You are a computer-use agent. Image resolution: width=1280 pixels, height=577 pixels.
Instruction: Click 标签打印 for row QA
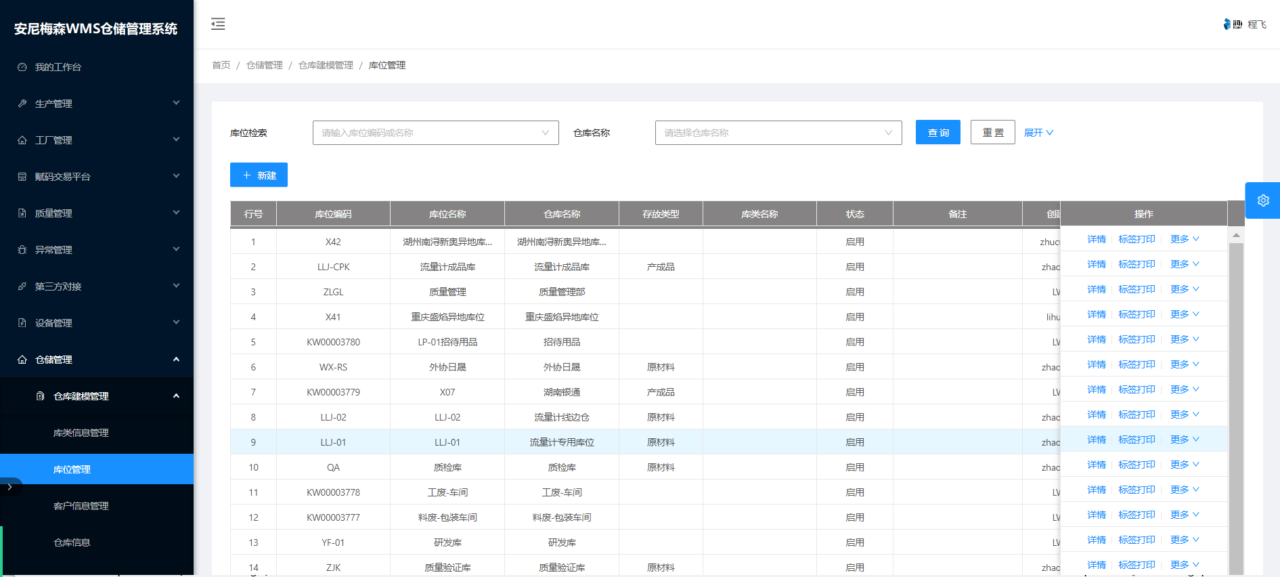click(x=1137, y=465)
